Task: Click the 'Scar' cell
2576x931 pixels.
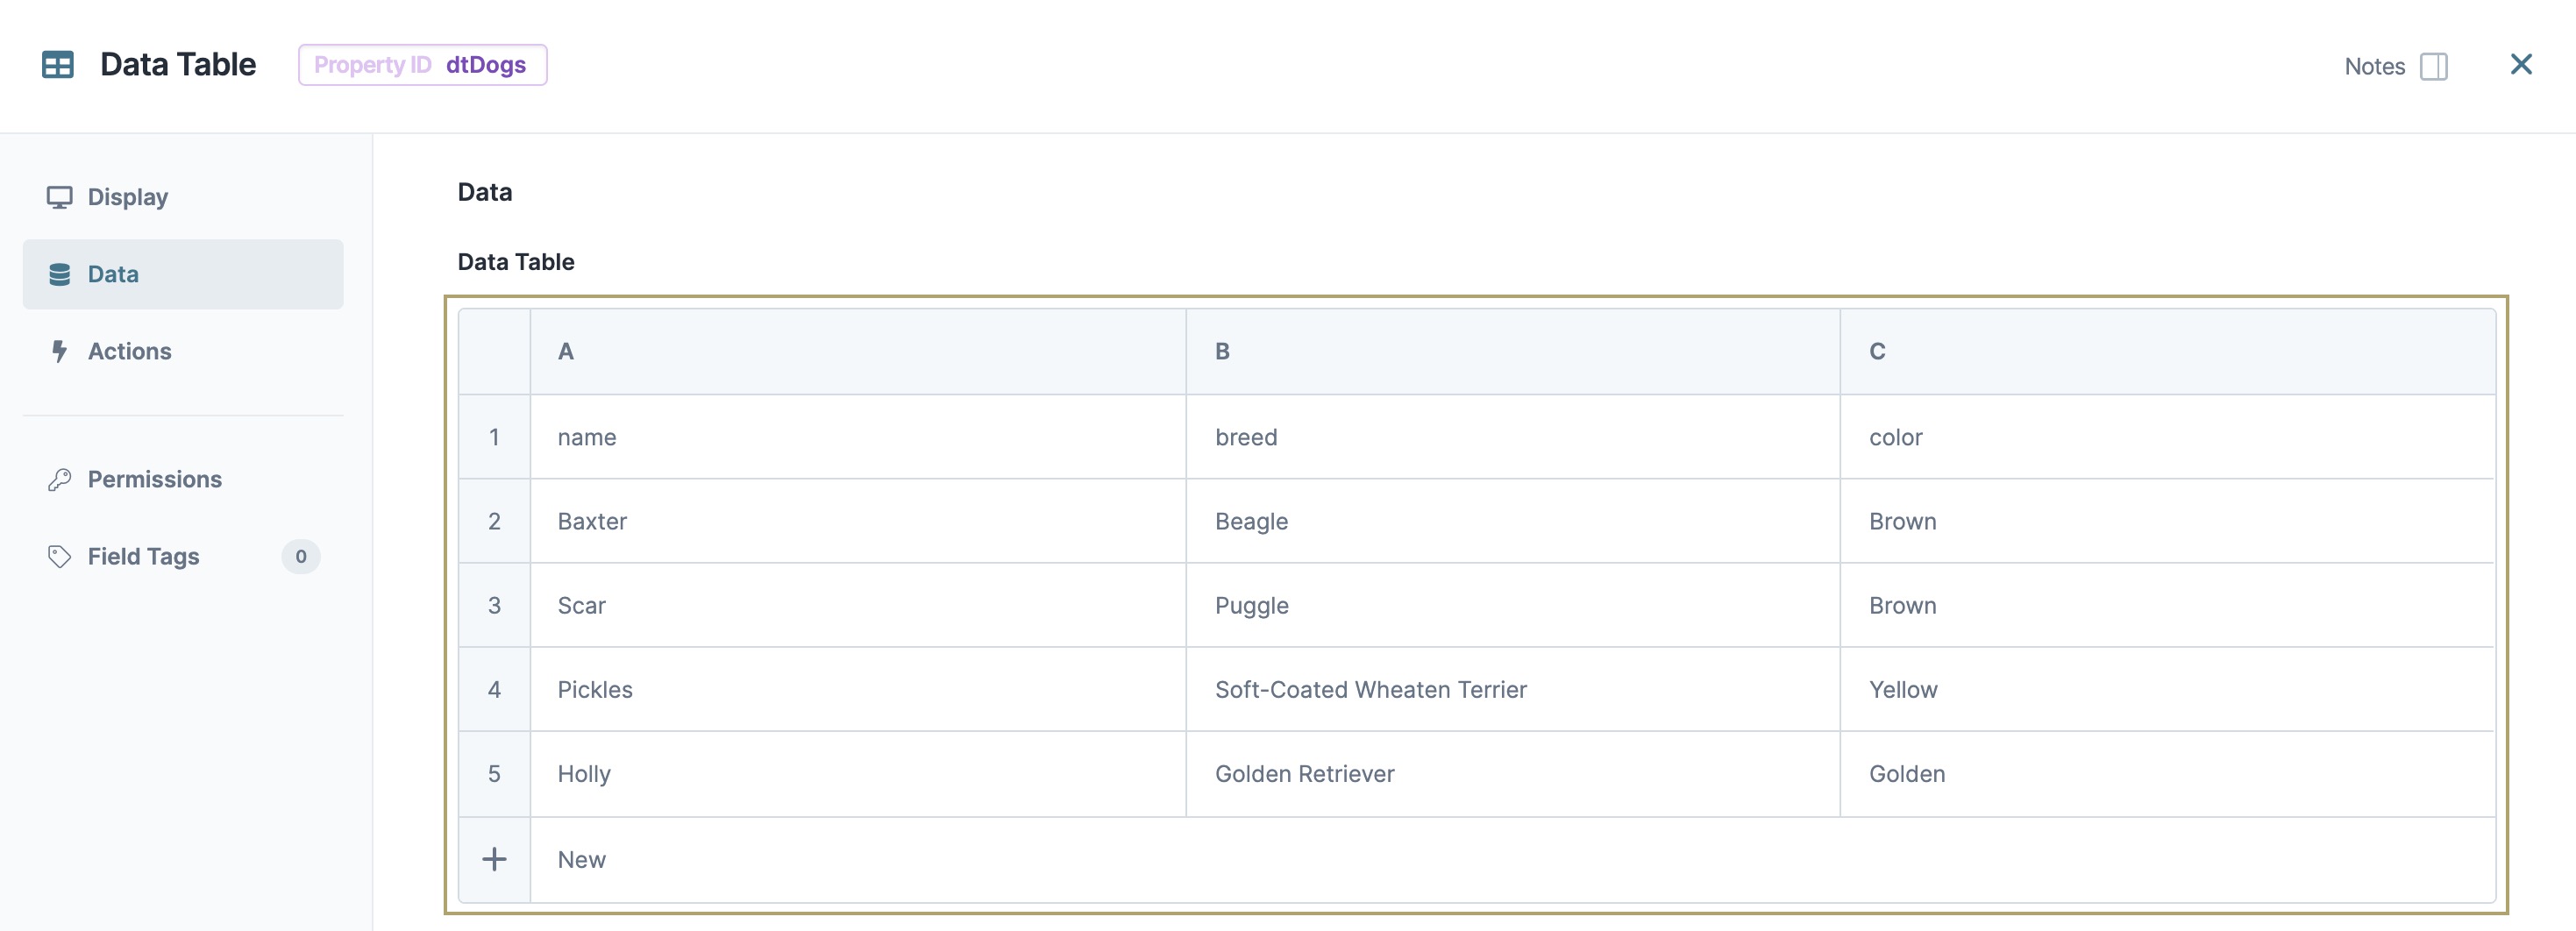Action: 857,605
